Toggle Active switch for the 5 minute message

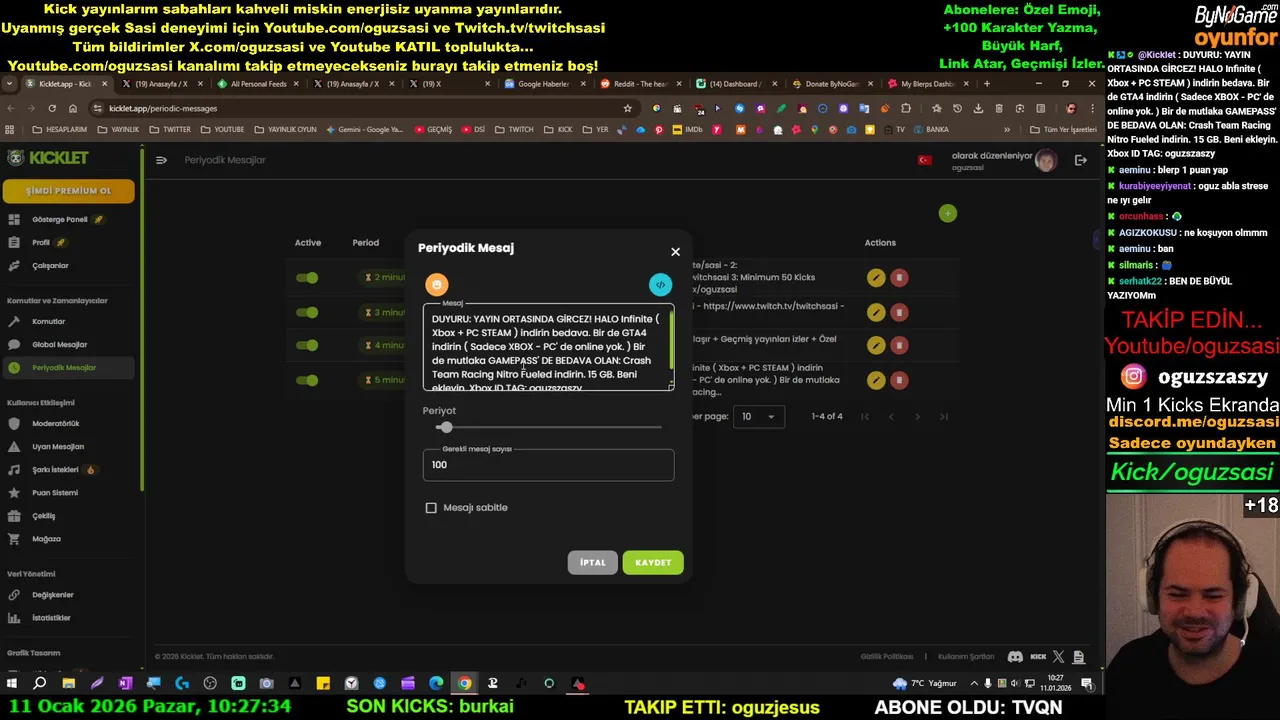[307, 379]
